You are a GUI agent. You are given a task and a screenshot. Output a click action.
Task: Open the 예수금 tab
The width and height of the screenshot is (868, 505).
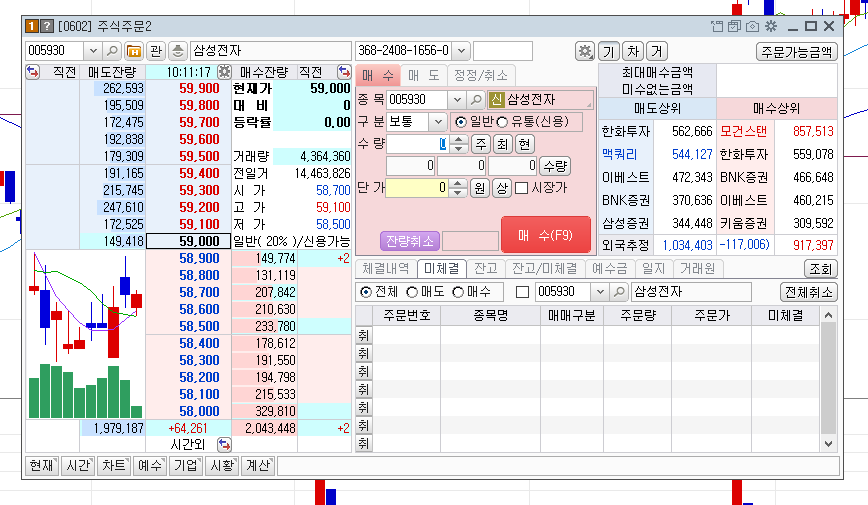click(x=609, y=269)
